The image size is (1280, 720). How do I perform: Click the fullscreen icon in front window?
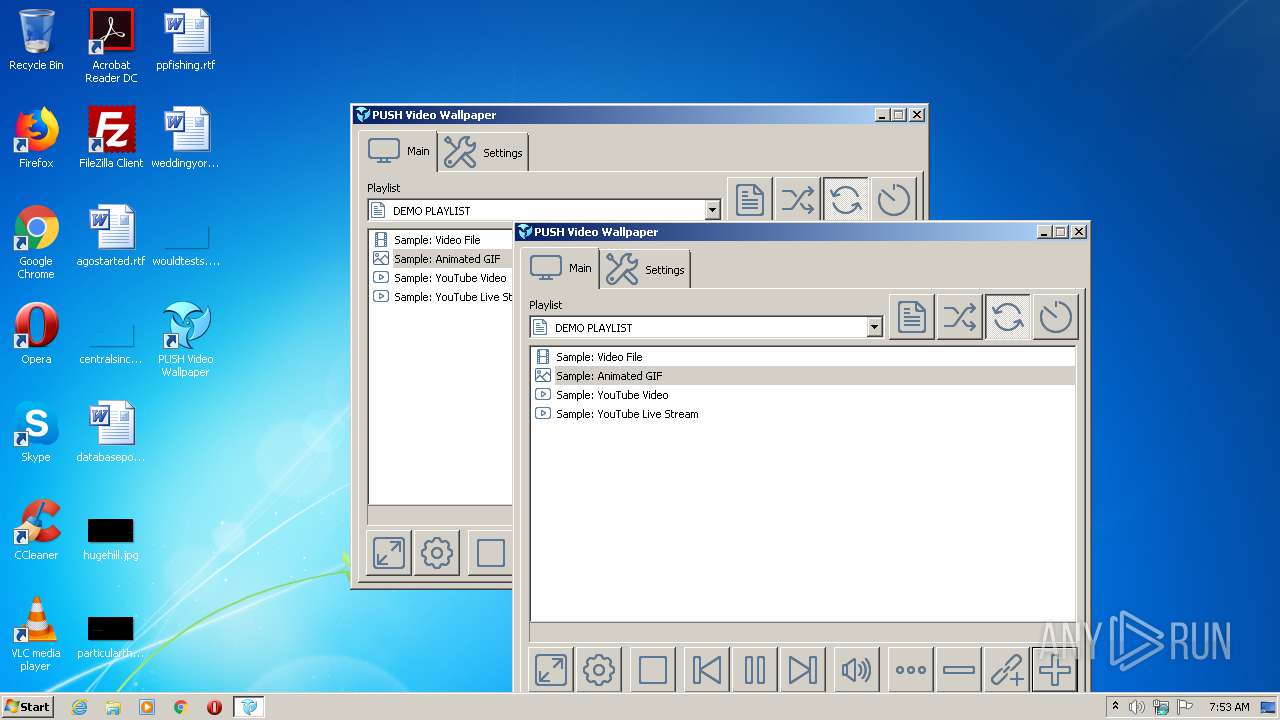tap(551, 670)
